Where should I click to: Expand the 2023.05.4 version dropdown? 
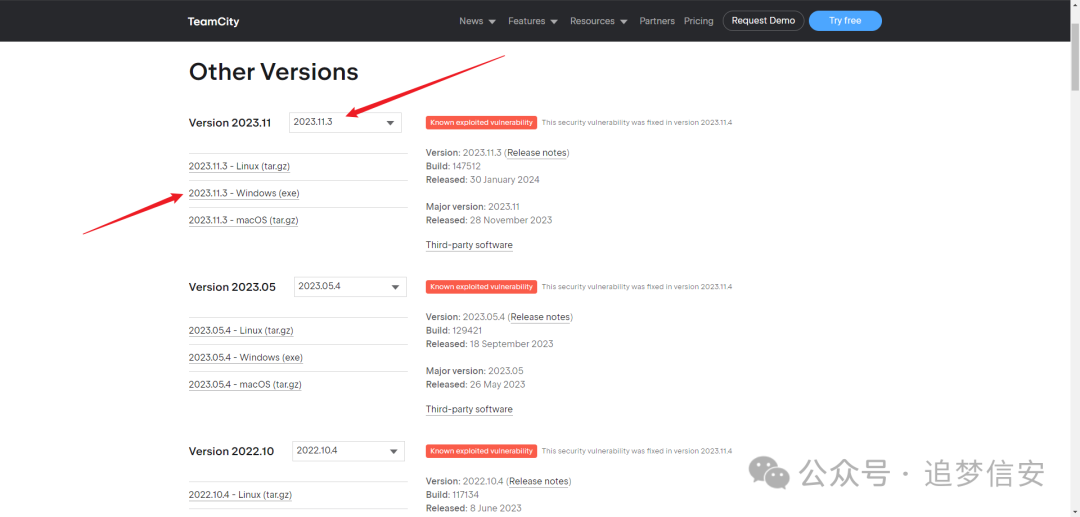tap(350, 286)
